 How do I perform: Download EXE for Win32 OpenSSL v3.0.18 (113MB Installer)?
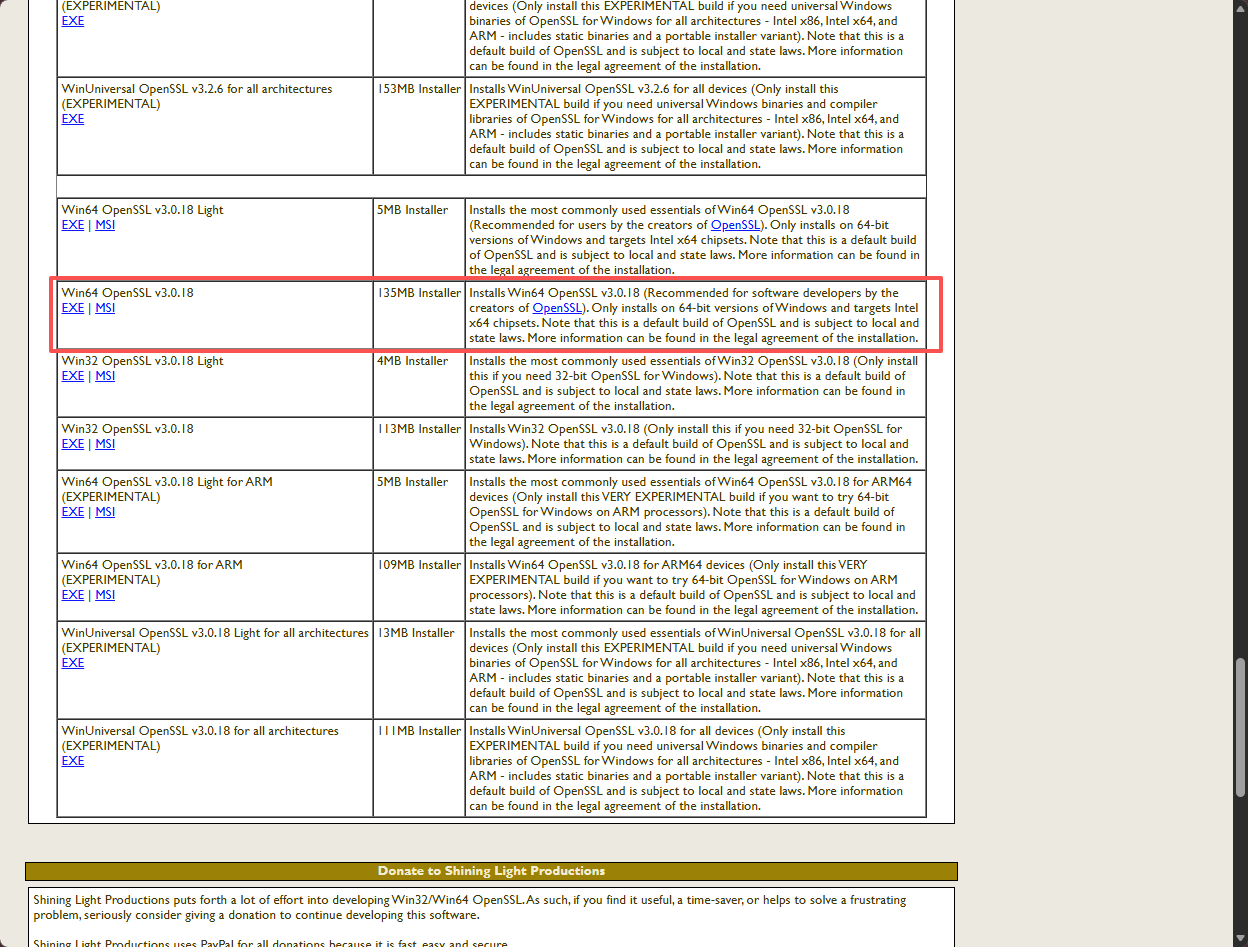click(73, 444)
